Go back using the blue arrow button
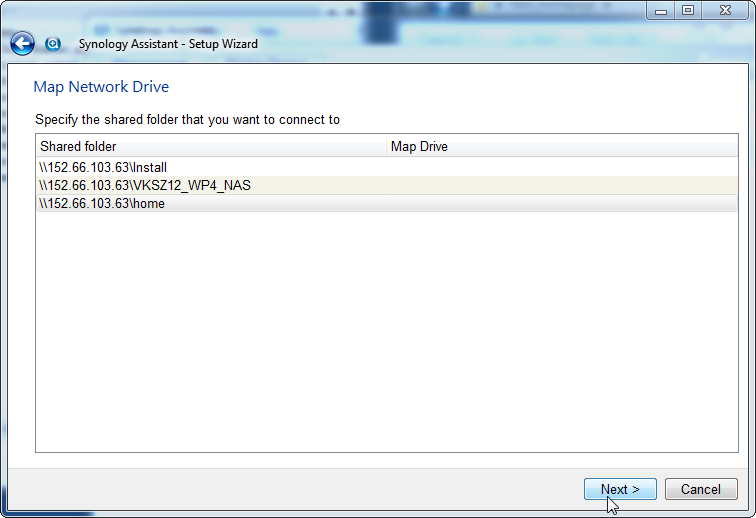Image resolution: width=756 pixels, height=518 pixels. [x=22, y=44]
